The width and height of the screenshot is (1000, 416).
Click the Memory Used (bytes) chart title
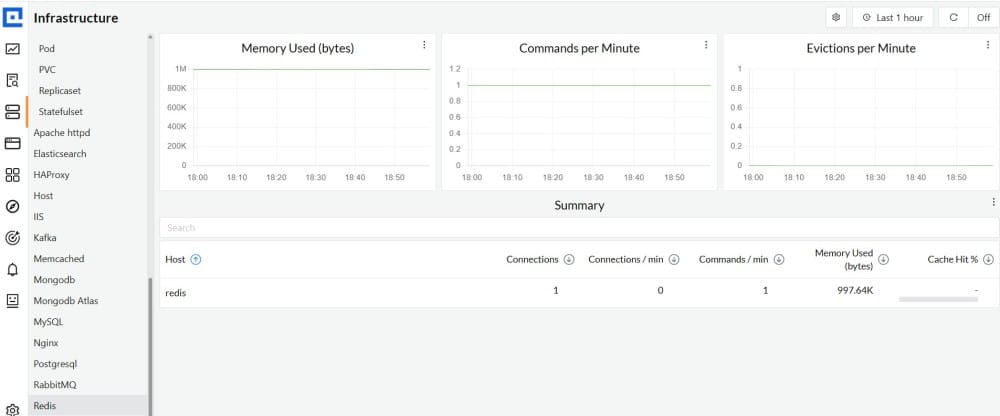[297, 48]
